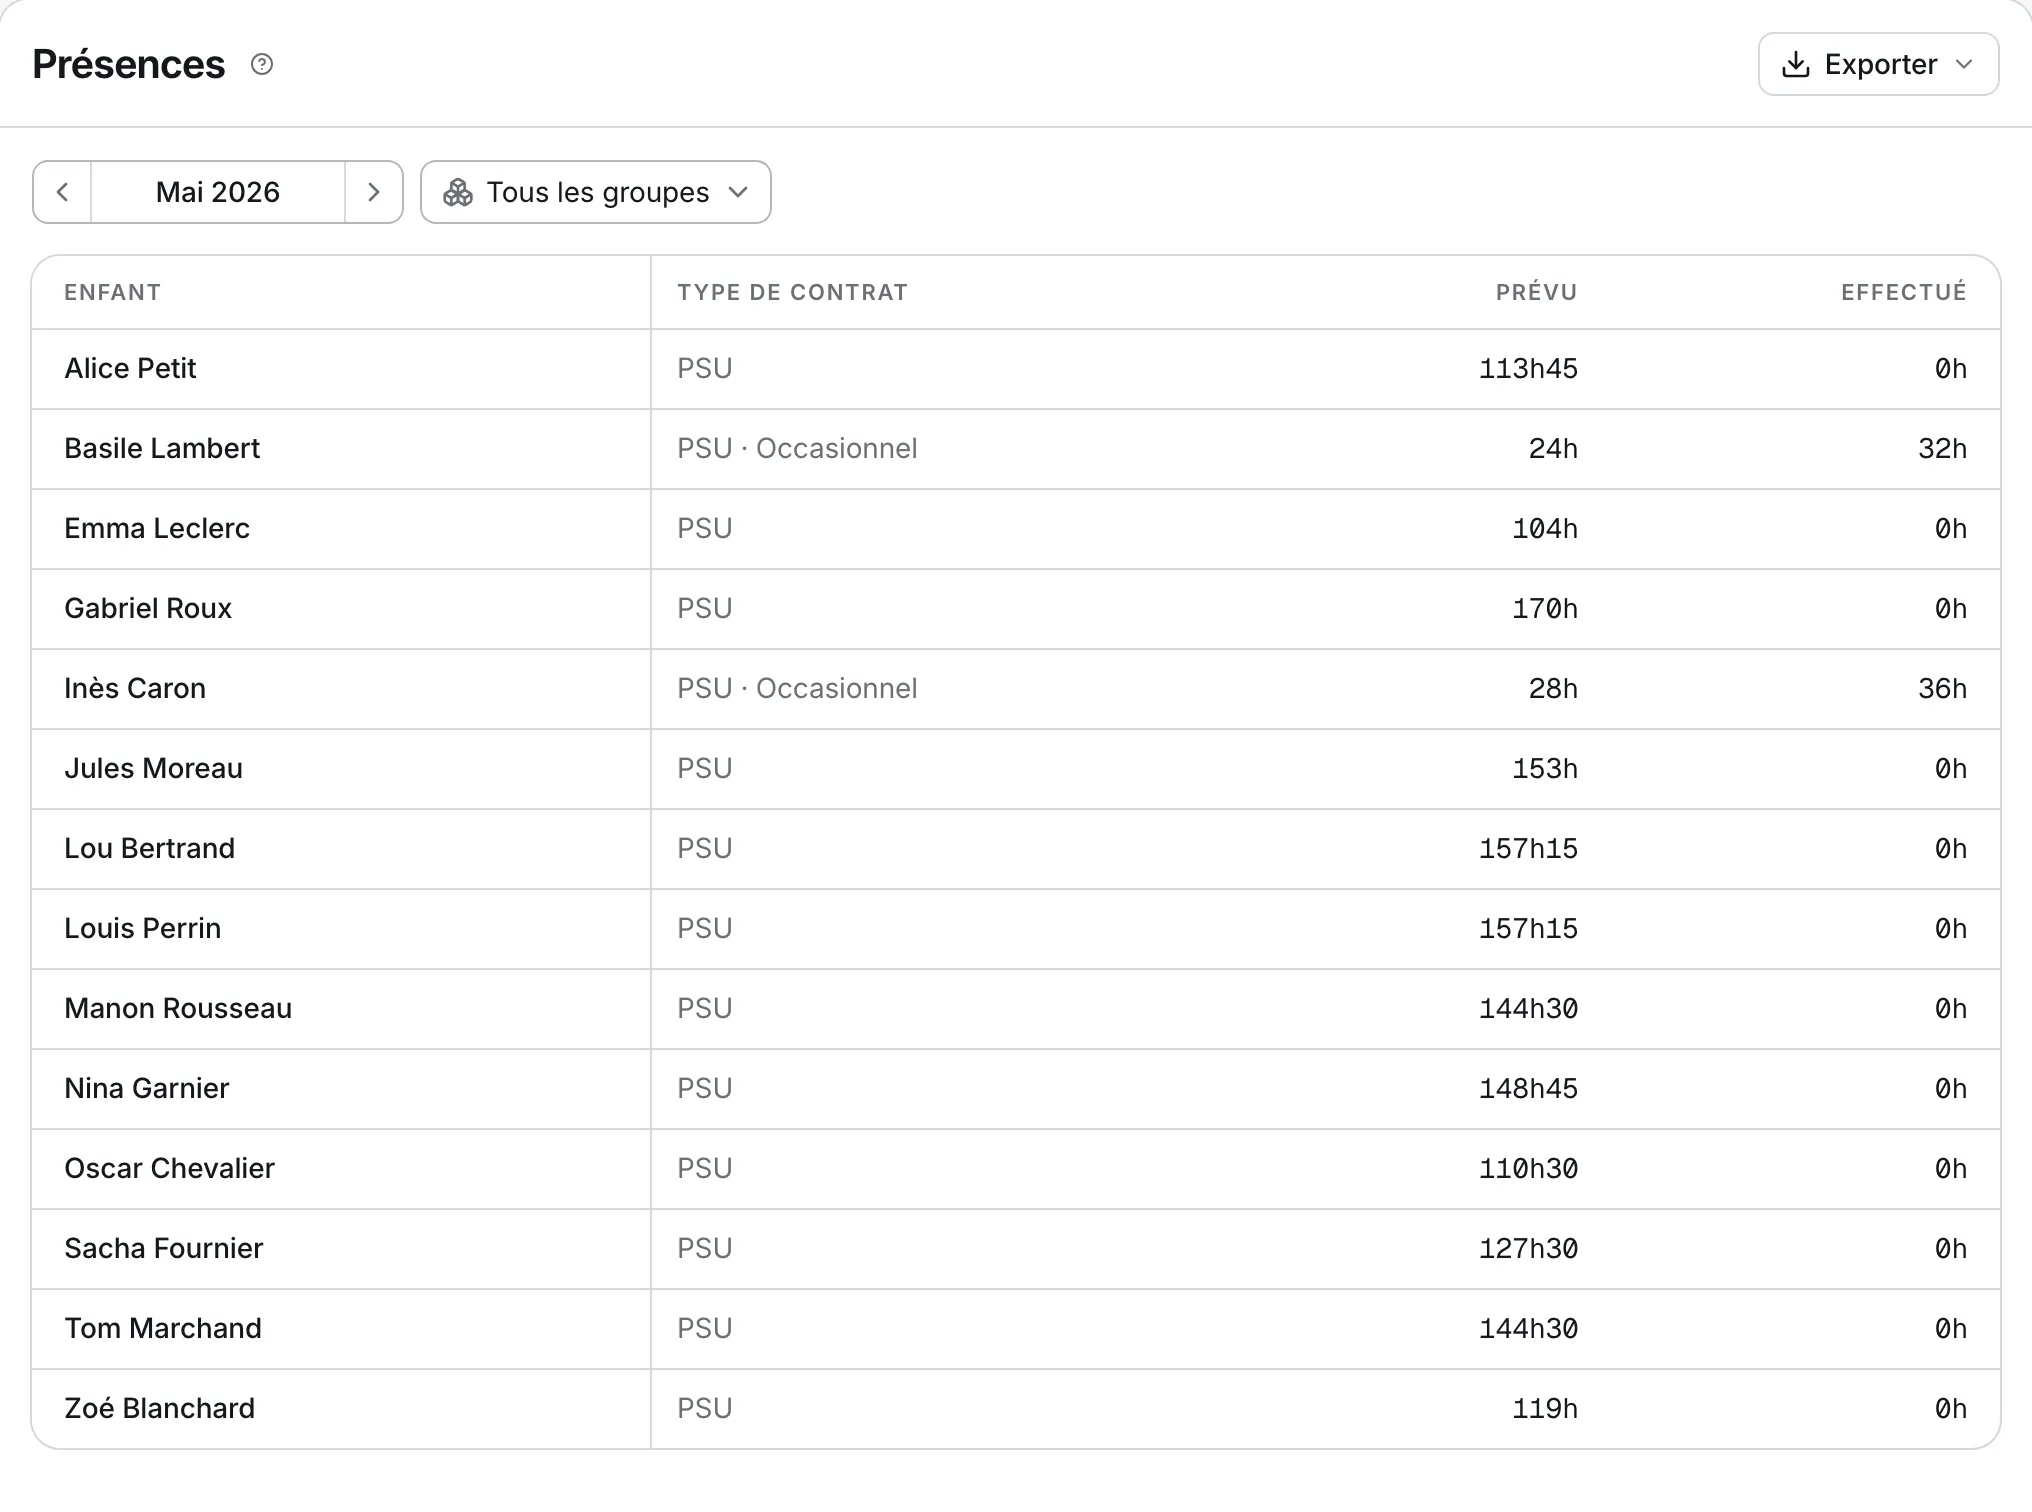Screen dimensions: 2032x1512
Task: Click the download icon in Exporter
Action: tap(1796, 64)
